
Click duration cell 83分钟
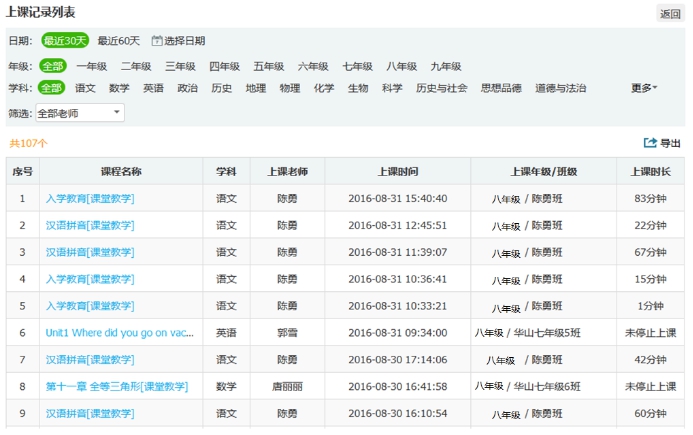click(x=651, y=198)
